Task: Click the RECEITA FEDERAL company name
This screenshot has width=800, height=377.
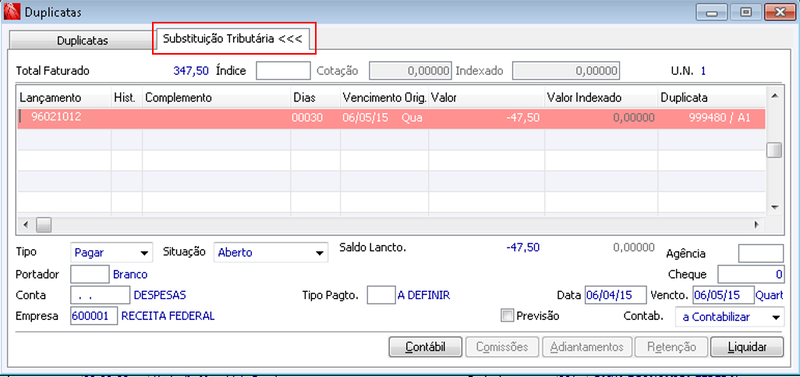Action: tap(168, 316)
